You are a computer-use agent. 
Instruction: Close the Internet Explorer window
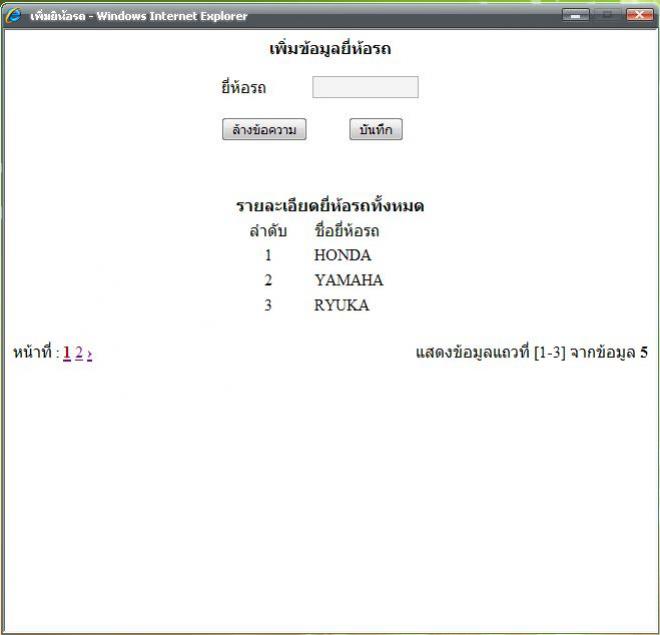pos(639,15)
